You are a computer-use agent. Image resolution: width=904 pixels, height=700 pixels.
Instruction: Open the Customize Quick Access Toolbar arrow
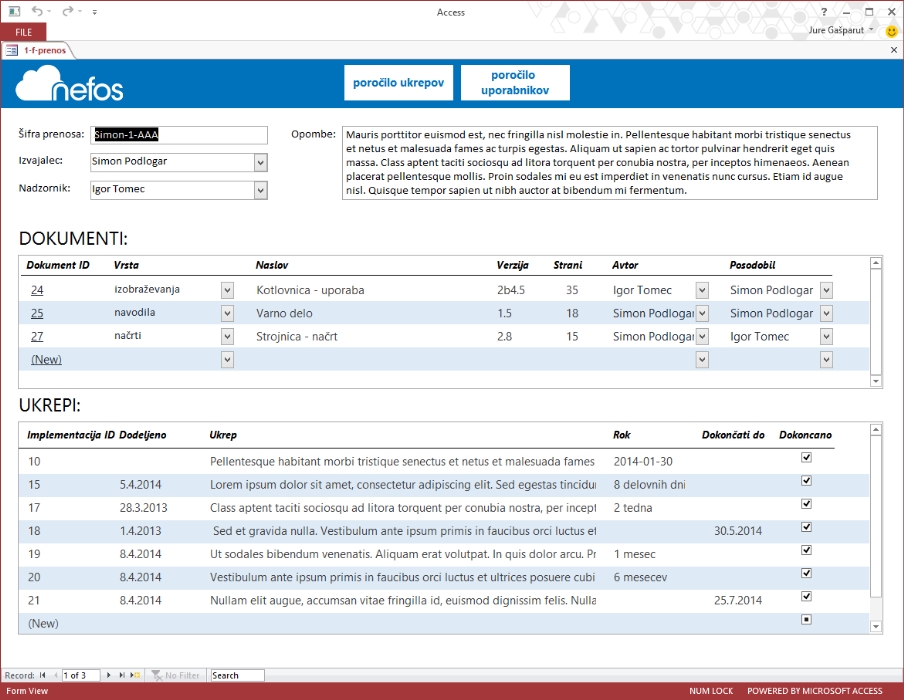95,12
